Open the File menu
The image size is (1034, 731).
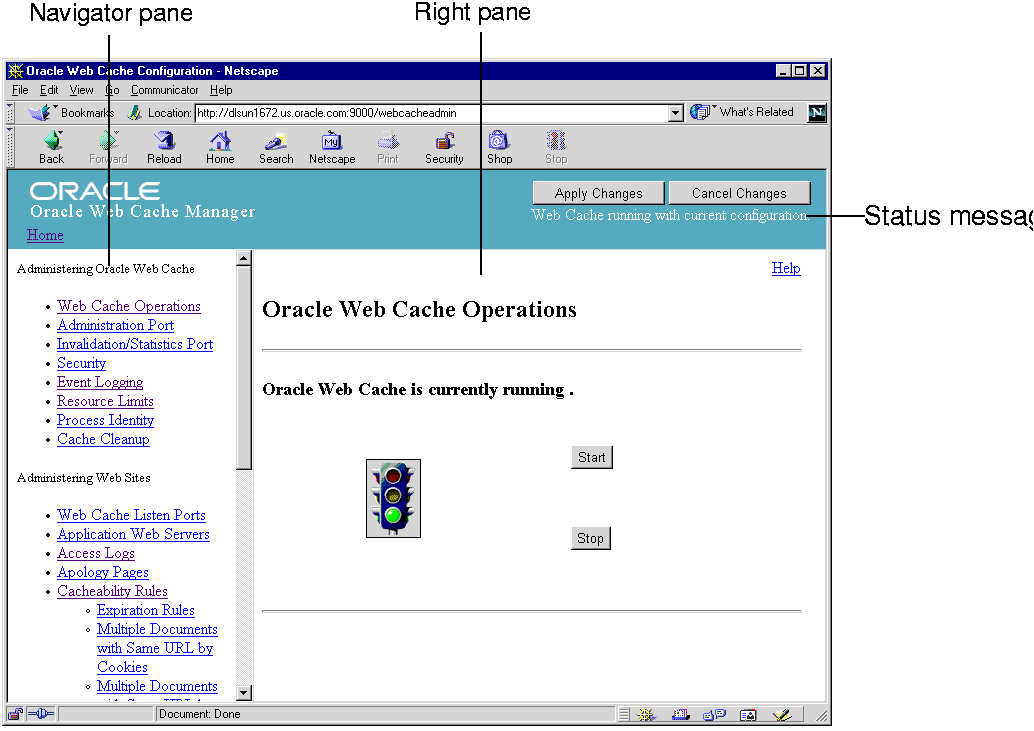point(20,90)
